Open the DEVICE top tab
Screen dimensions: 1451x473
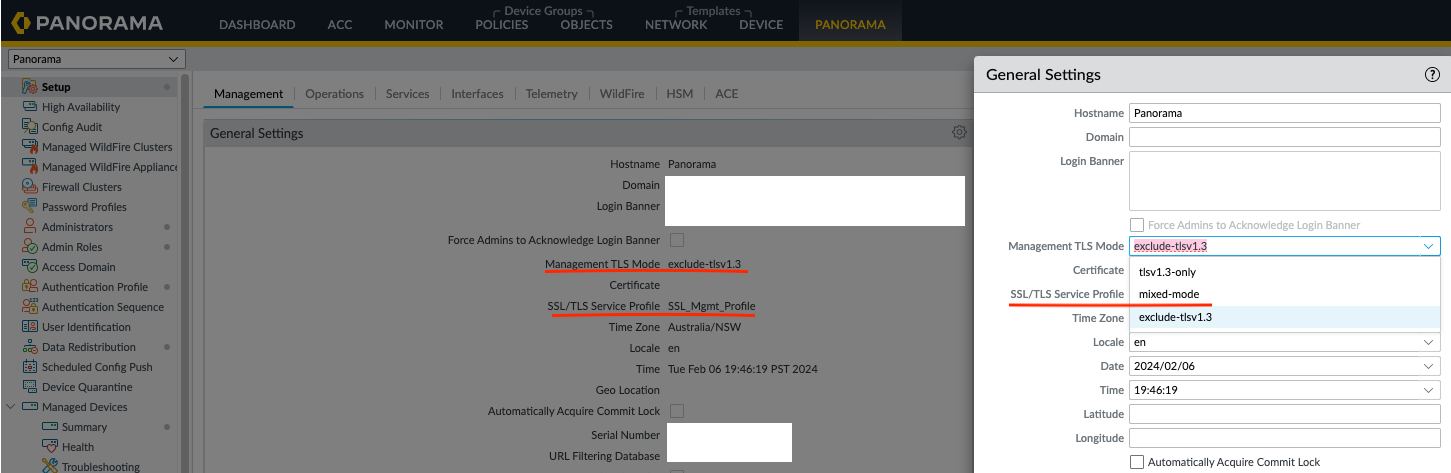point(761,25)
